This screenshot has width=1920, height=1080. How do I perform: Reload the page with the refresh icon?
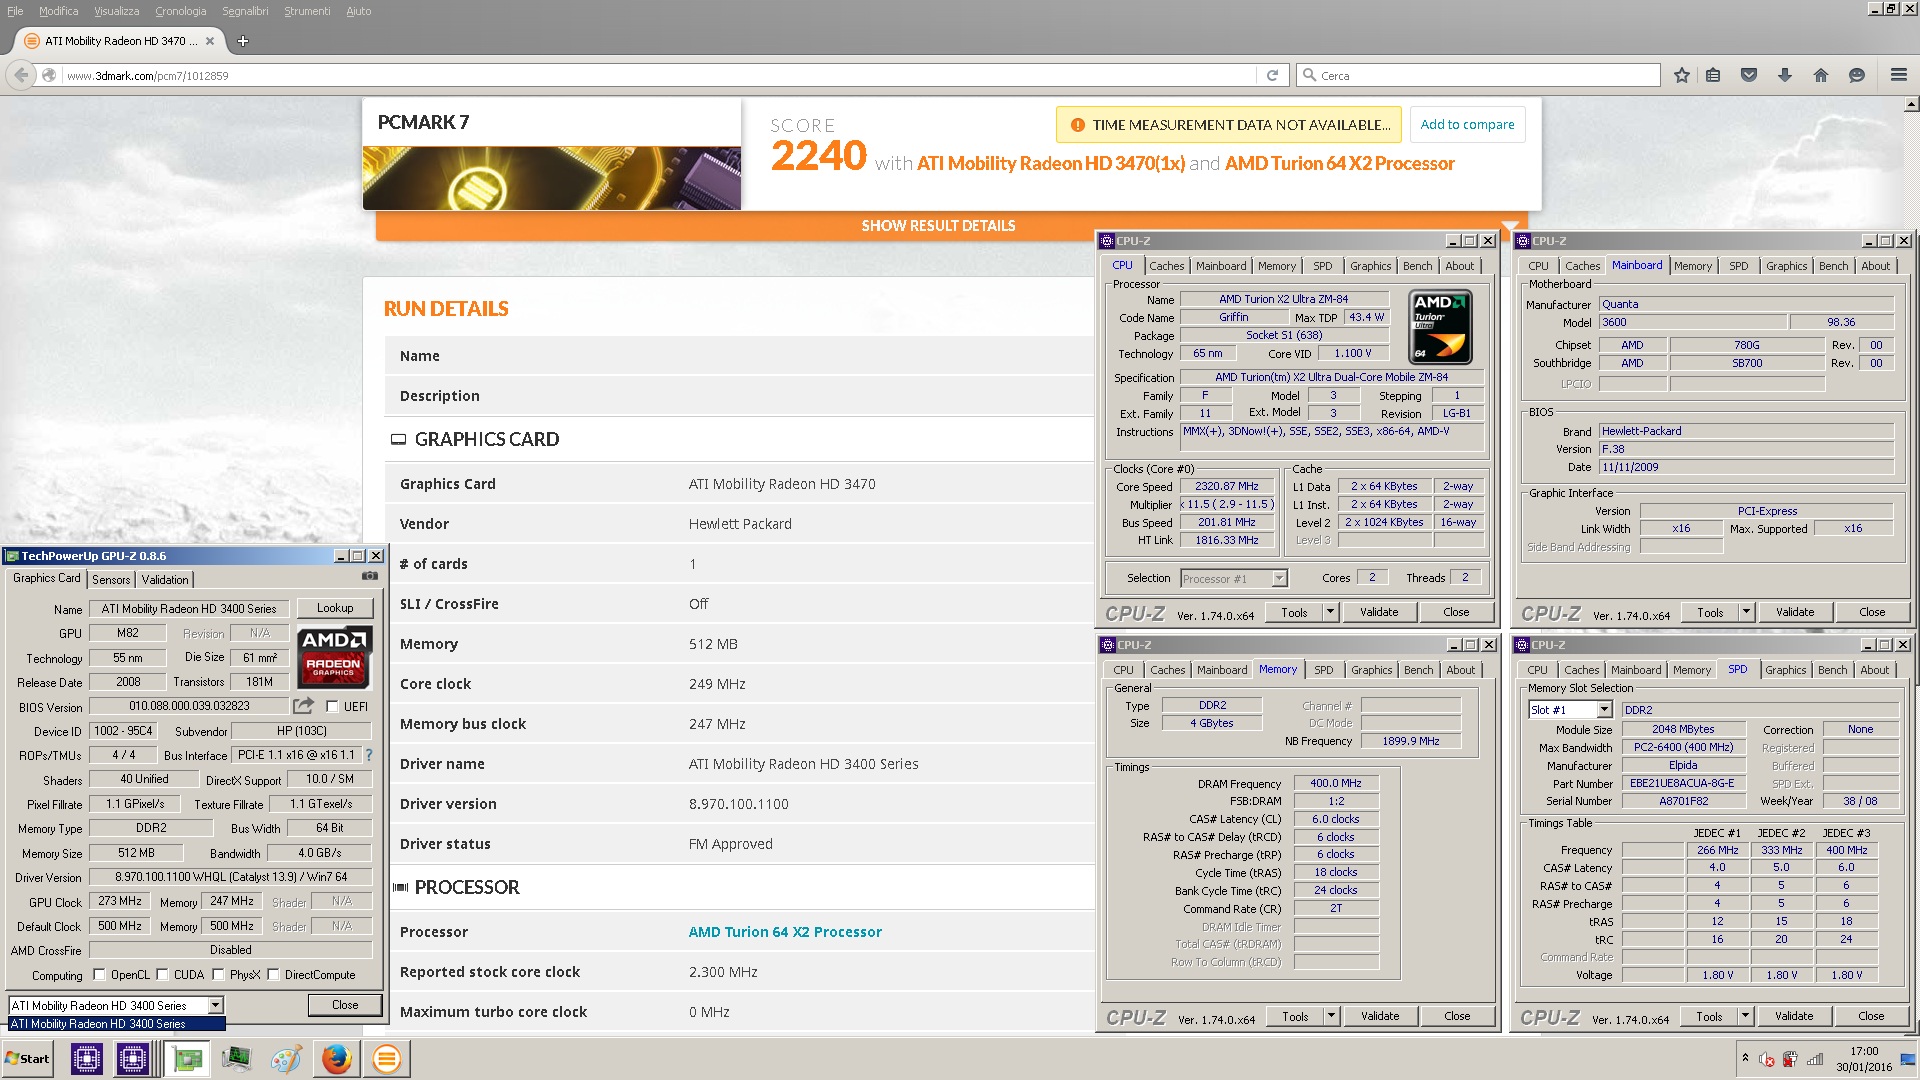pyautogui.click(x=1272, y=75)
